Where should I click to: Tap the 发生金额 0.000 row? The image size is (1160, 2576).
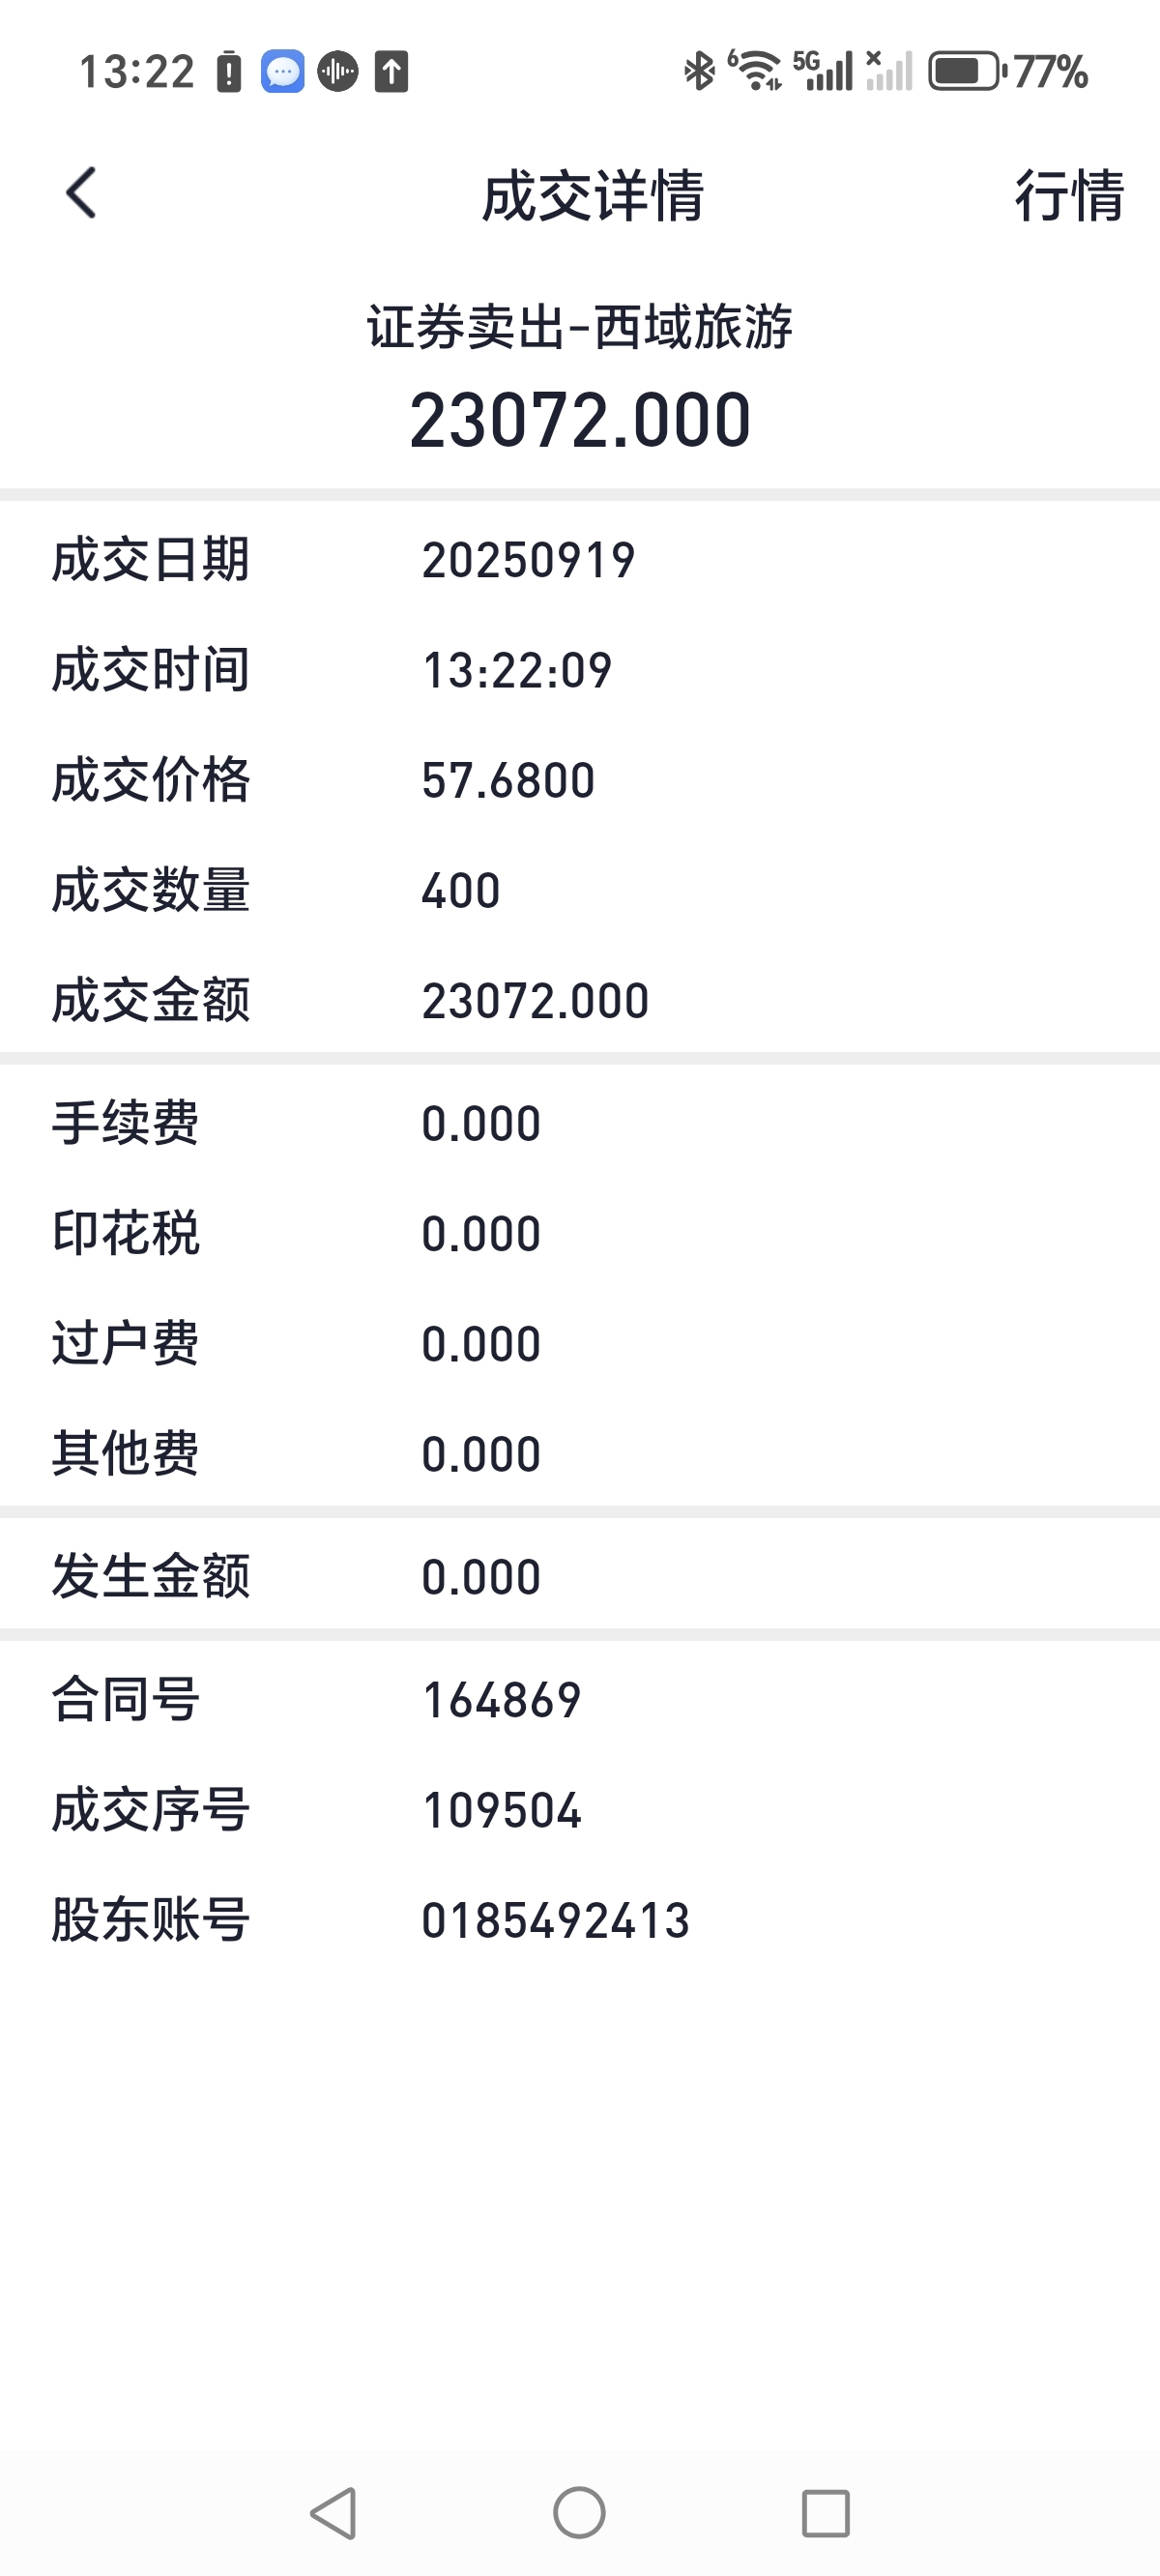point(580,1576)
